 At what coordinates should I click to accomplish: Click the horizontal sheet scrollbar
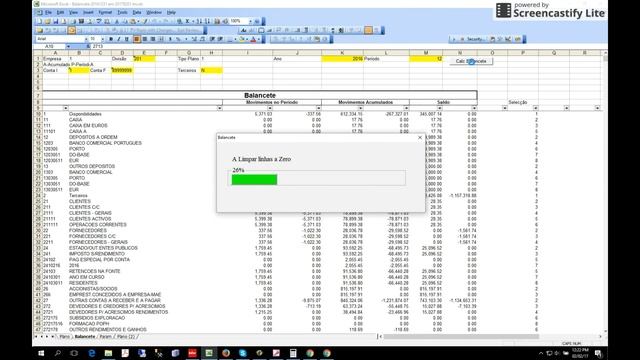(460, 336)
